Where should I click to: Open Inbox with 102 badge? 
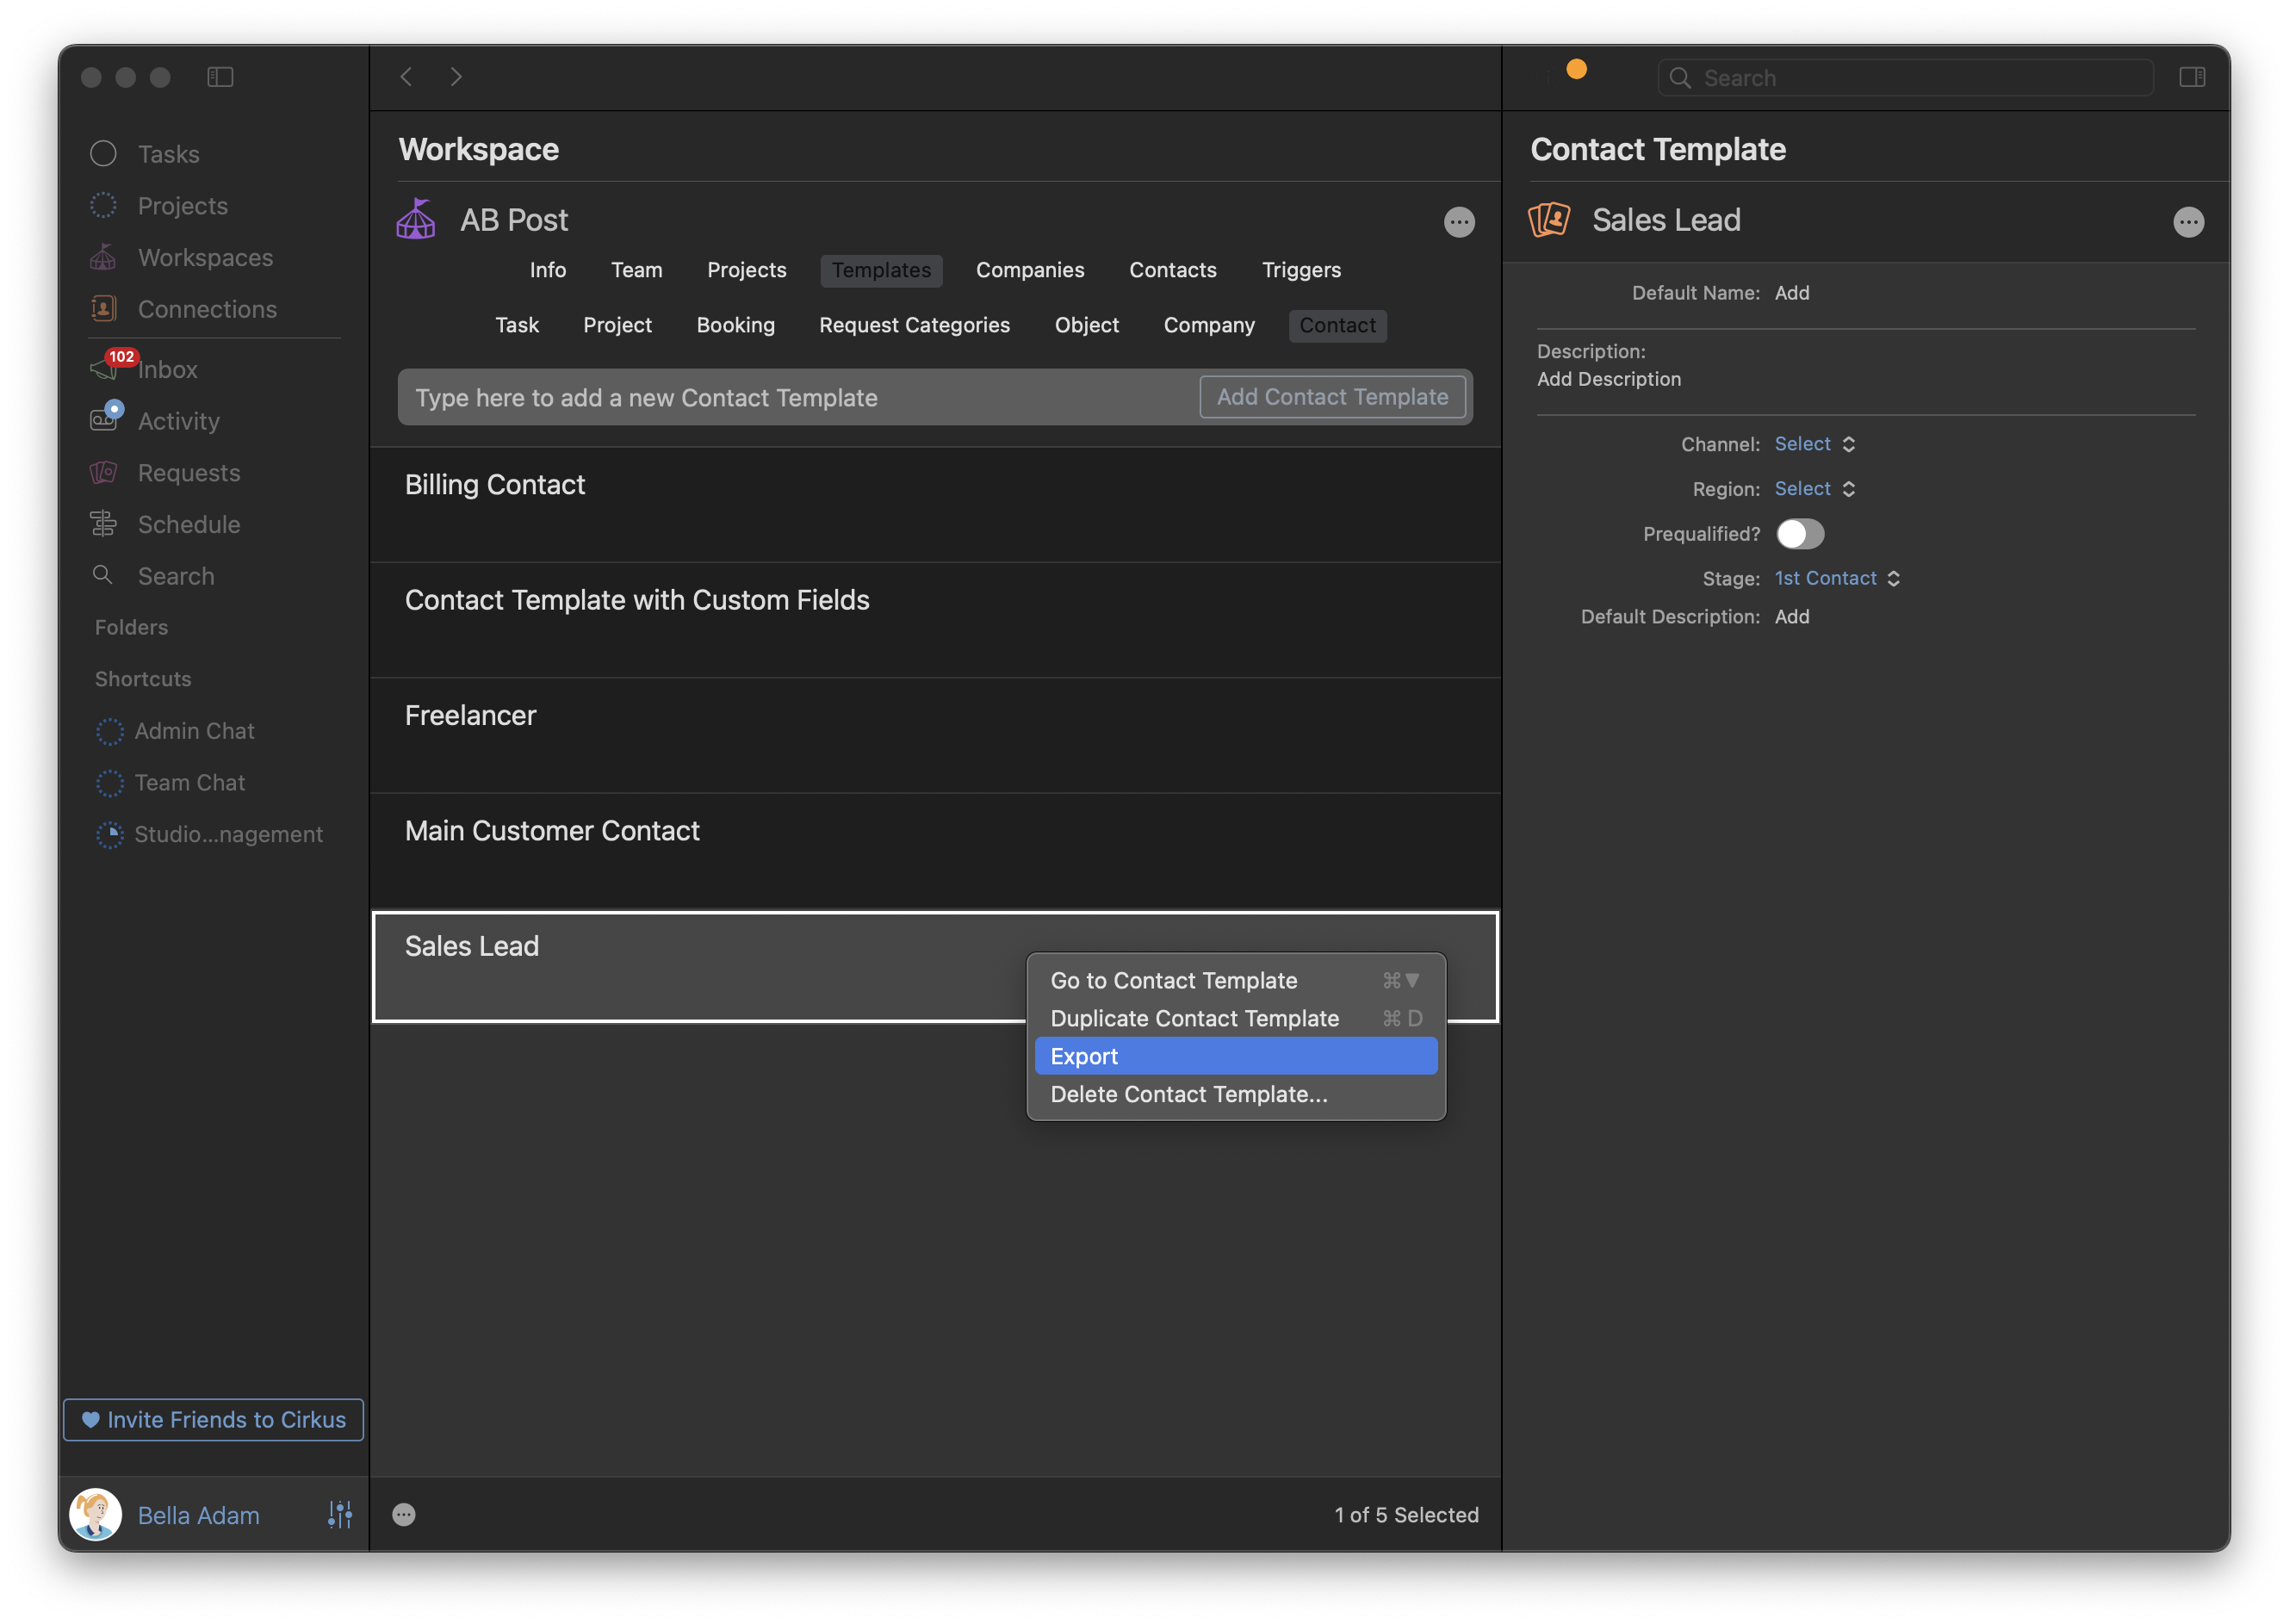[x=167, y=370]
